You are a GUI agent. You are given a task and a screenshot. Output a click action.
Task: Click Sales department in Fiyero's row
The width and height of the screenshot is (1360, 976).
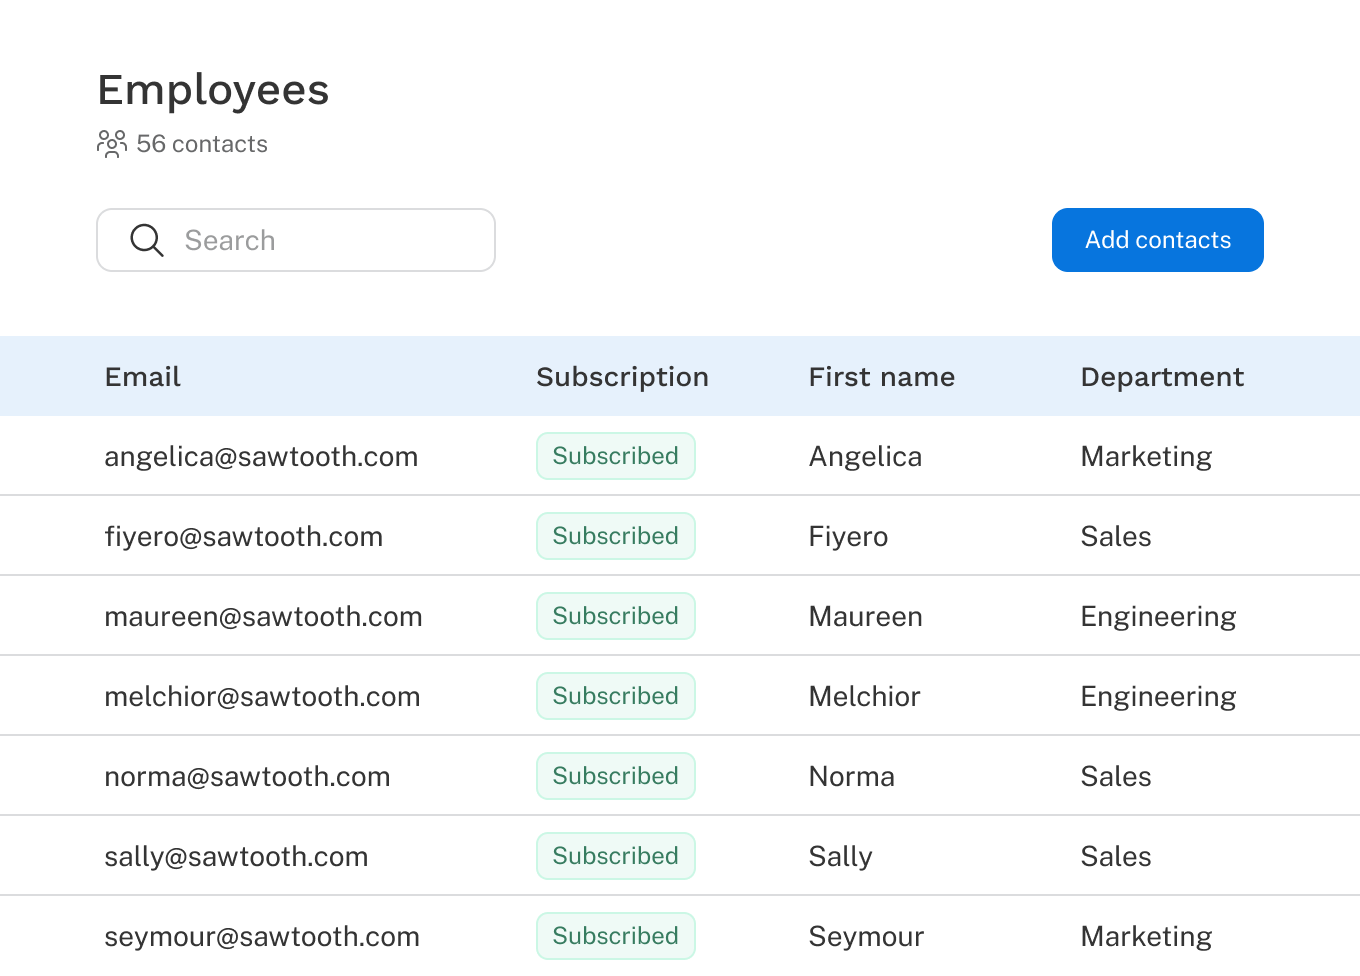coord(1116,537)
